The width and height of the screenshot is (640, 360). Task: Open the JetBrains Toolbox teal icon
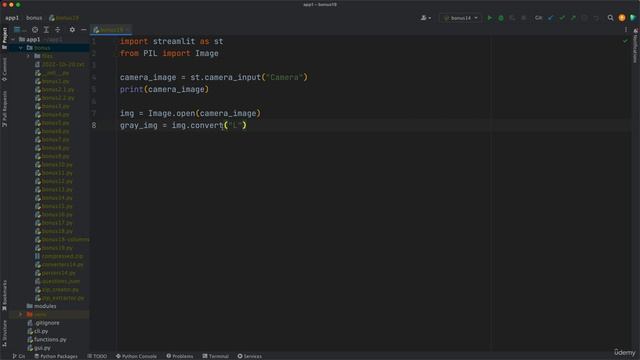(x=633, y=18)
